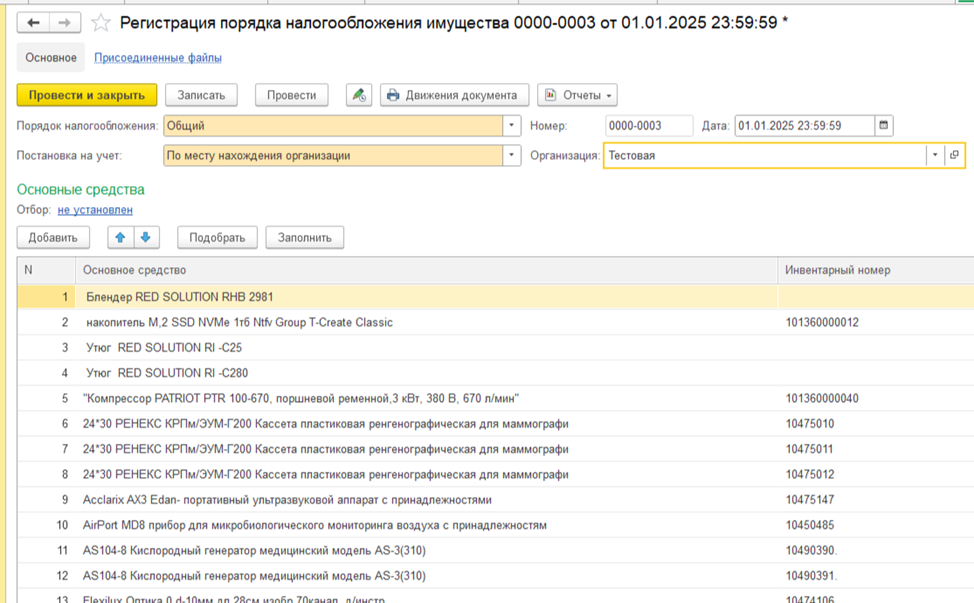Viewport: 974px width, 603px height.
Task: Click the Основное средство column header
Action: point(427,270)
